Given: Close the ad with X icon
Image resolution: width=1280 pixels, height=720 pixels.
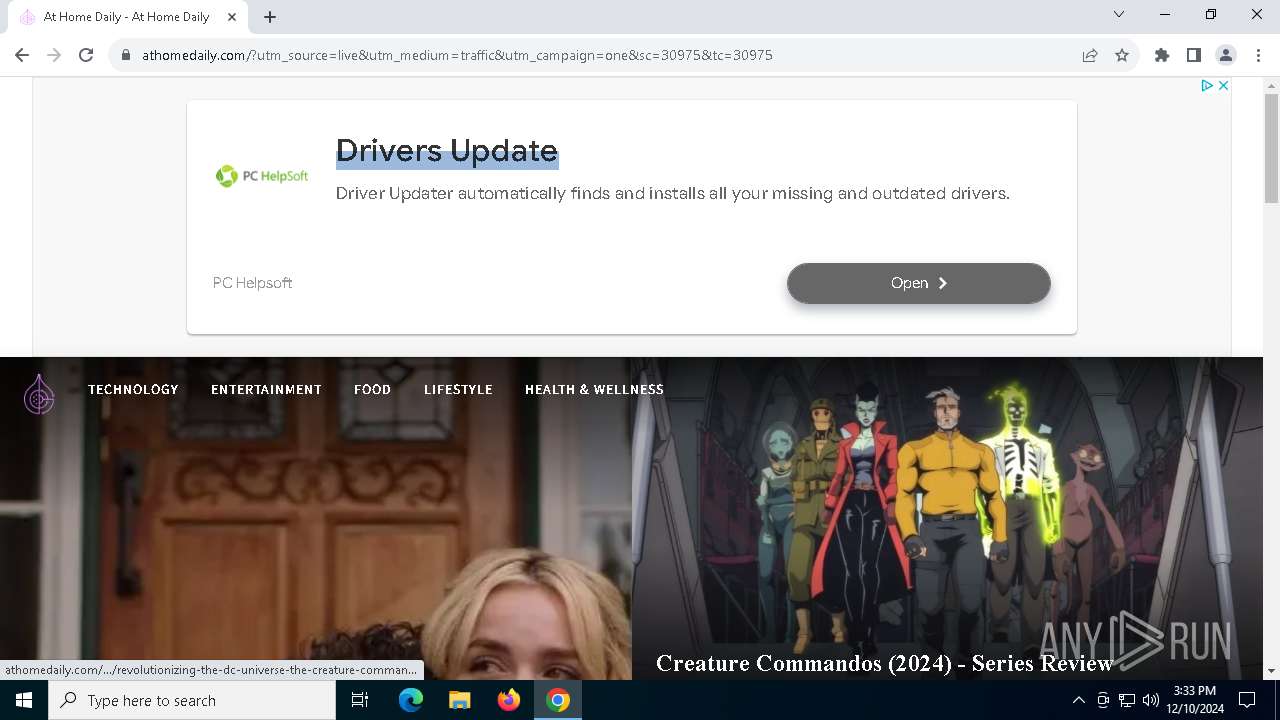Looking at the screenshot, I should (x=1223, y=86).
